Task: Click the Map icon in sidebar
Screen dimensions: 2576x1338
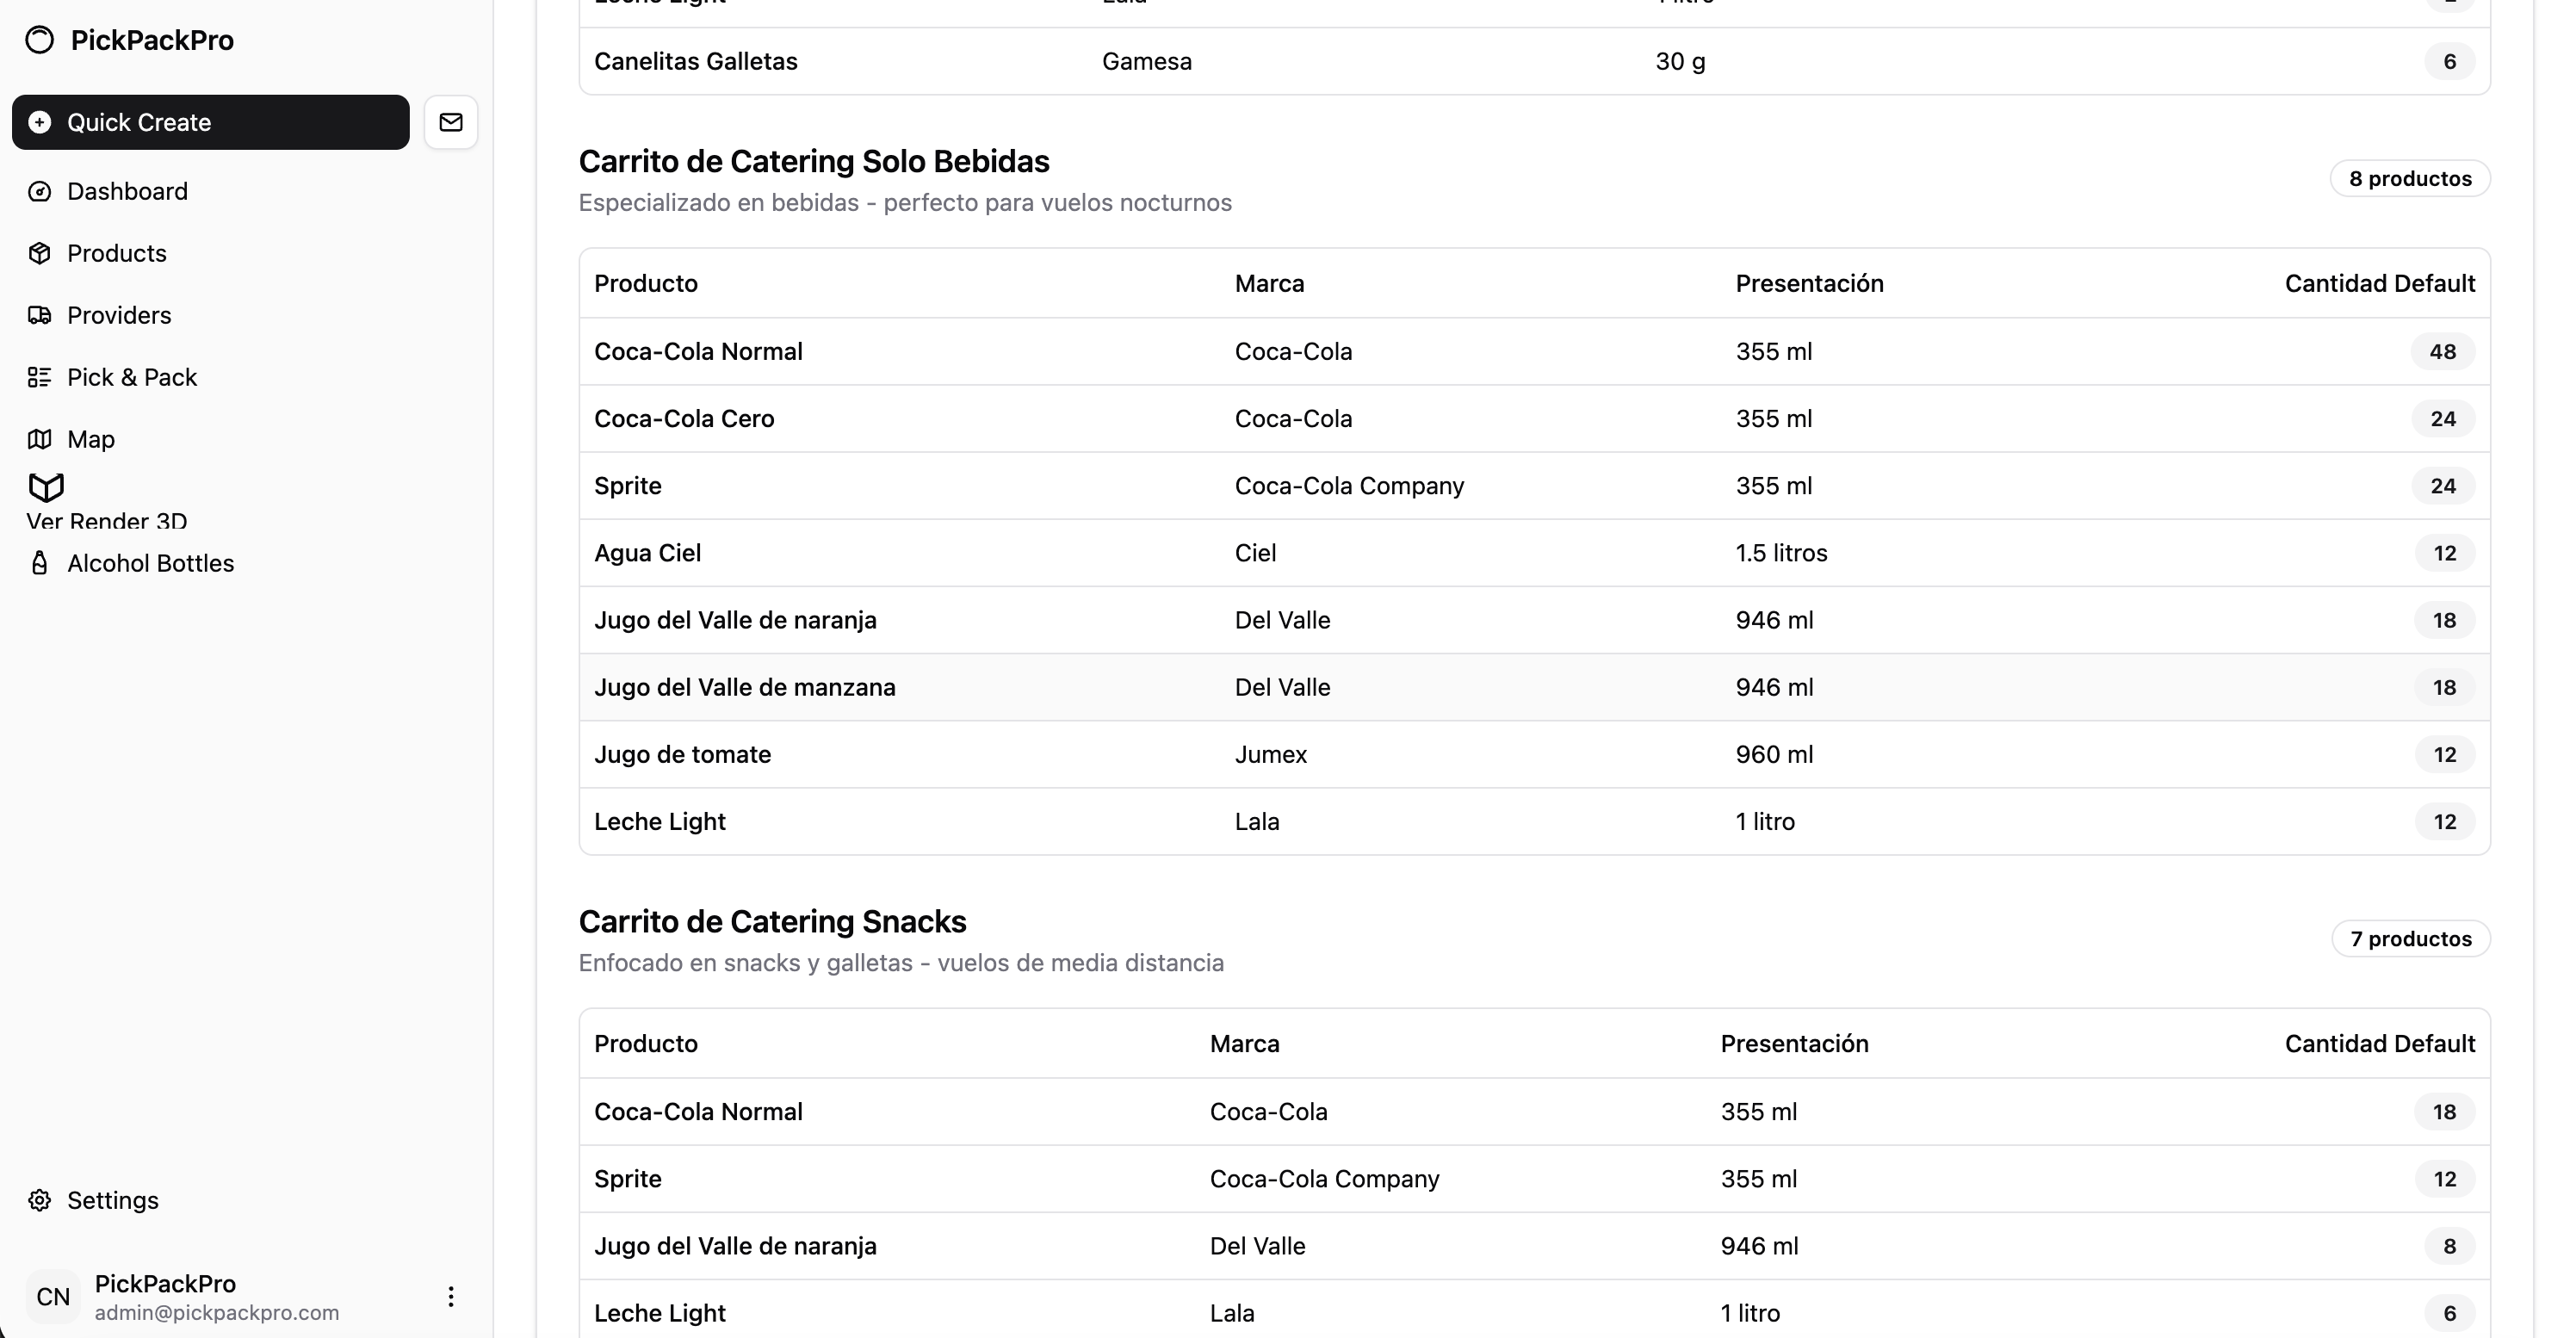Action: [x=40, y=439]
